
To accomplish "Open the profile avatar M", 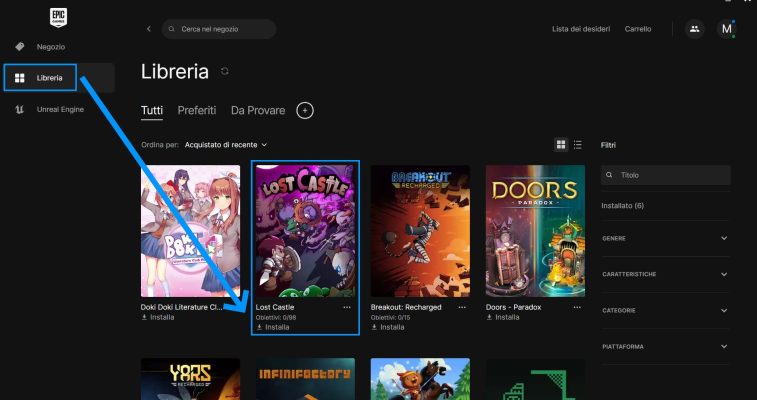I will [x=727, y=29].
